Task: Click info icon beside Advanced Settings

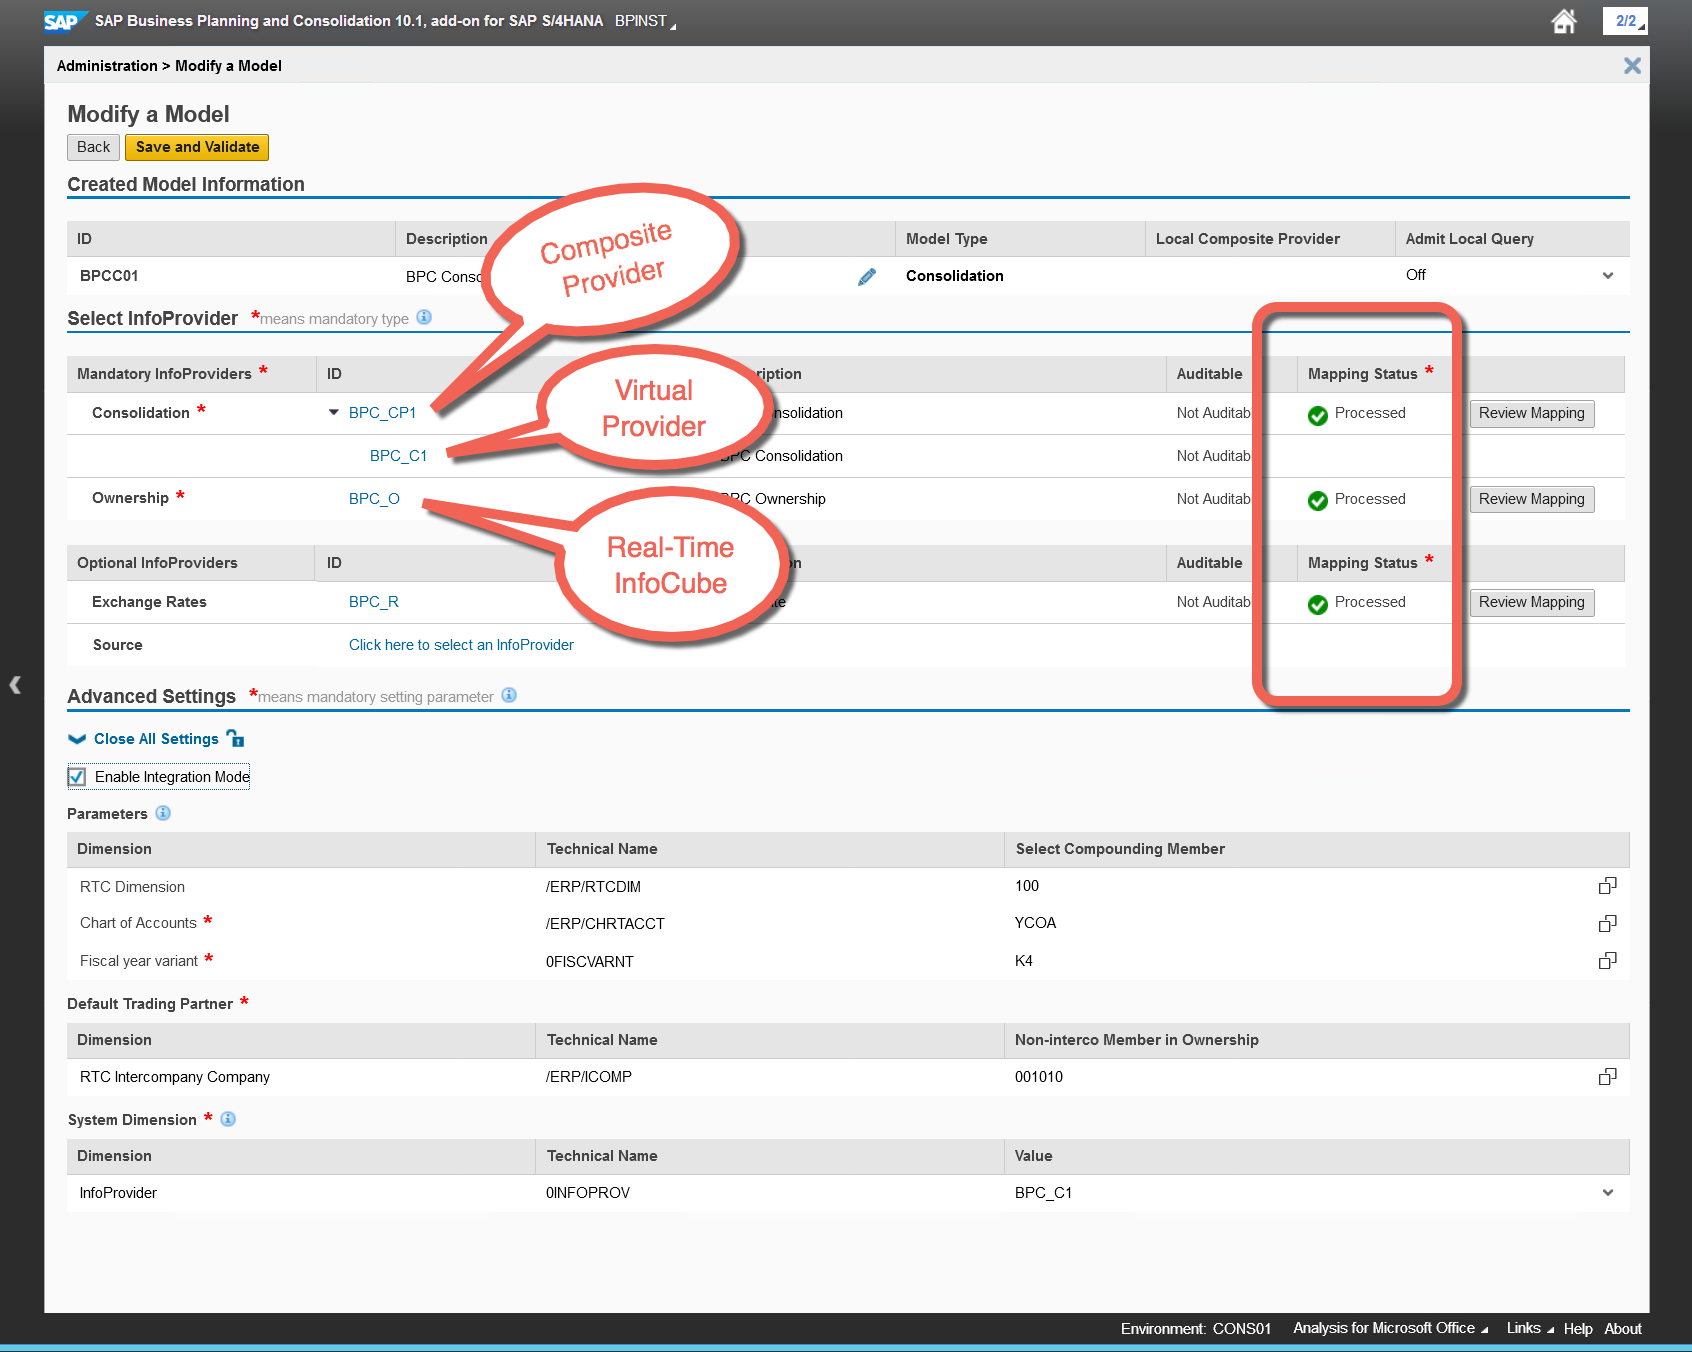Action: tap(509, 695)
